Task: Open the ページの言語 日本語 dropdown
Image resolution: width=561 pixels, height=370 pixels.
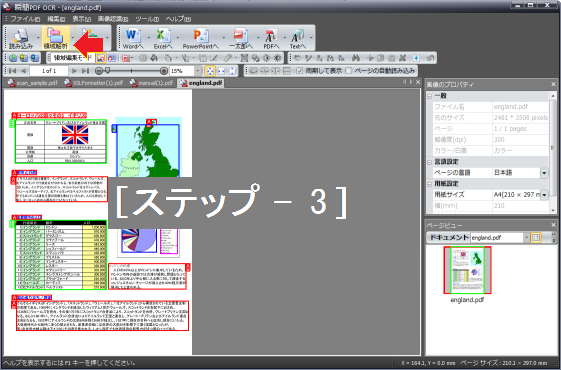Action: coord(544,173)
